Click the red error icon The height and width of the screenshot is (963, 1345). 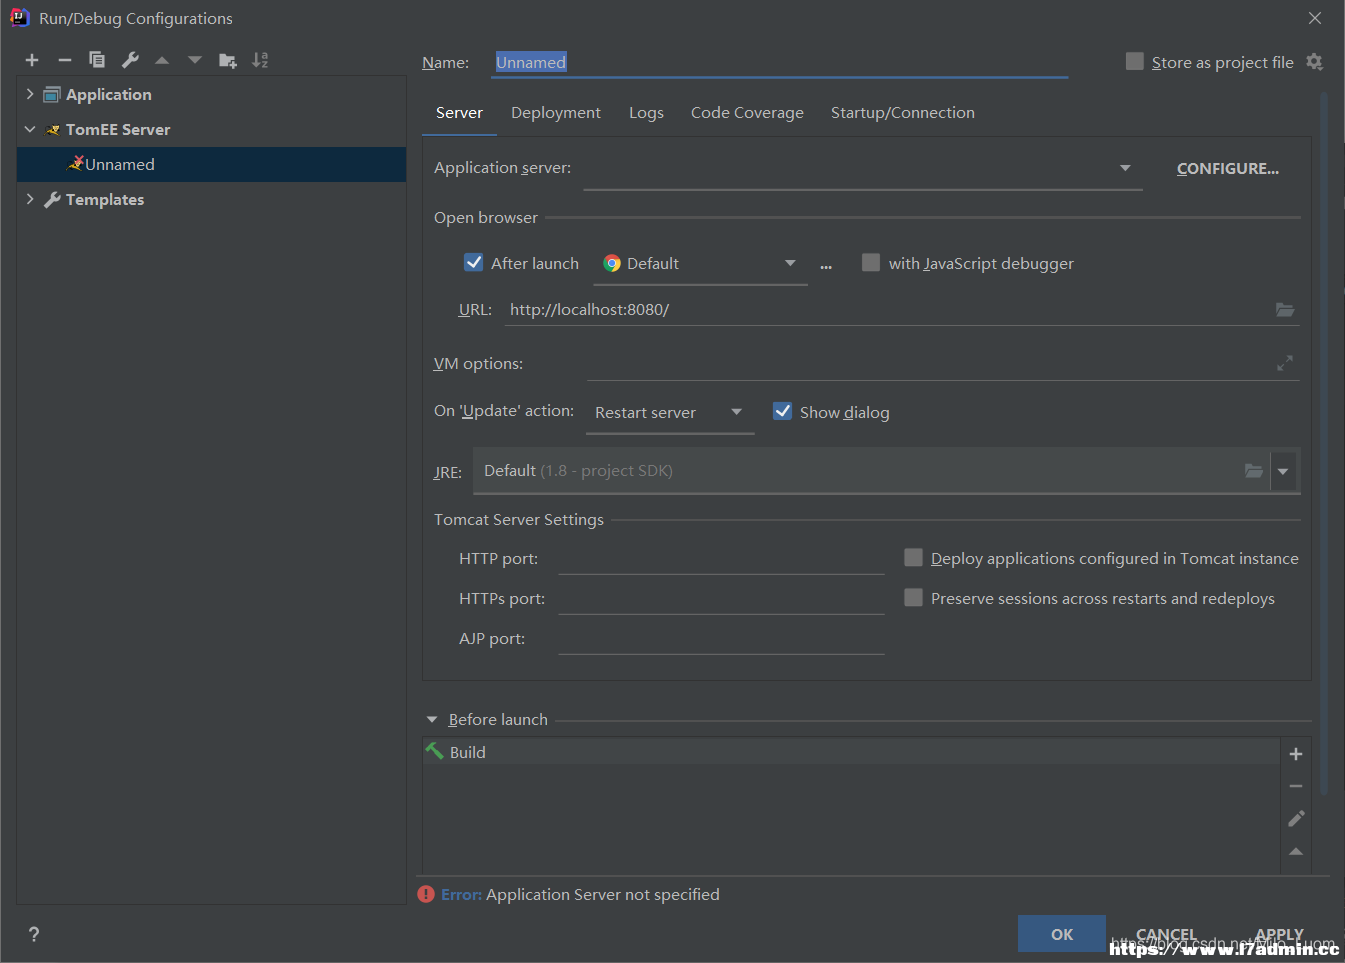click(x=426, y=894)
